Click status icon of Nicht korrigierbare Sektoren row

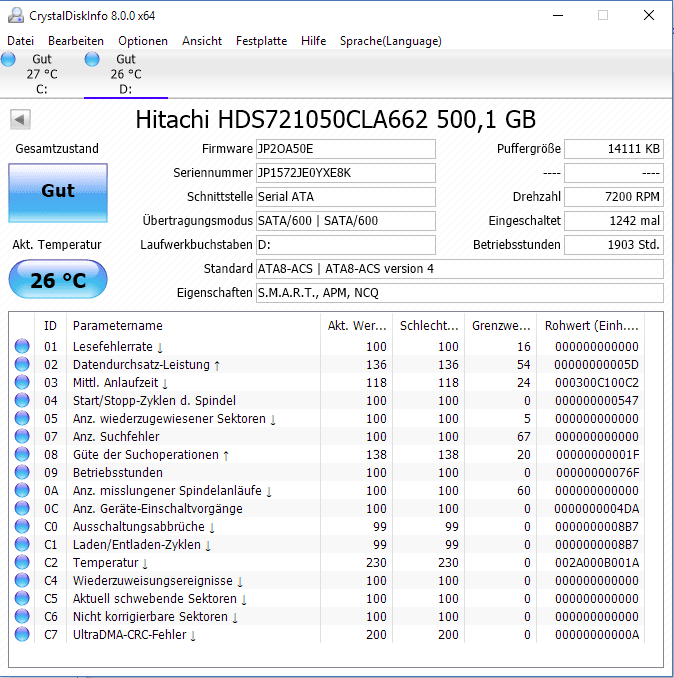pos(22,617)
